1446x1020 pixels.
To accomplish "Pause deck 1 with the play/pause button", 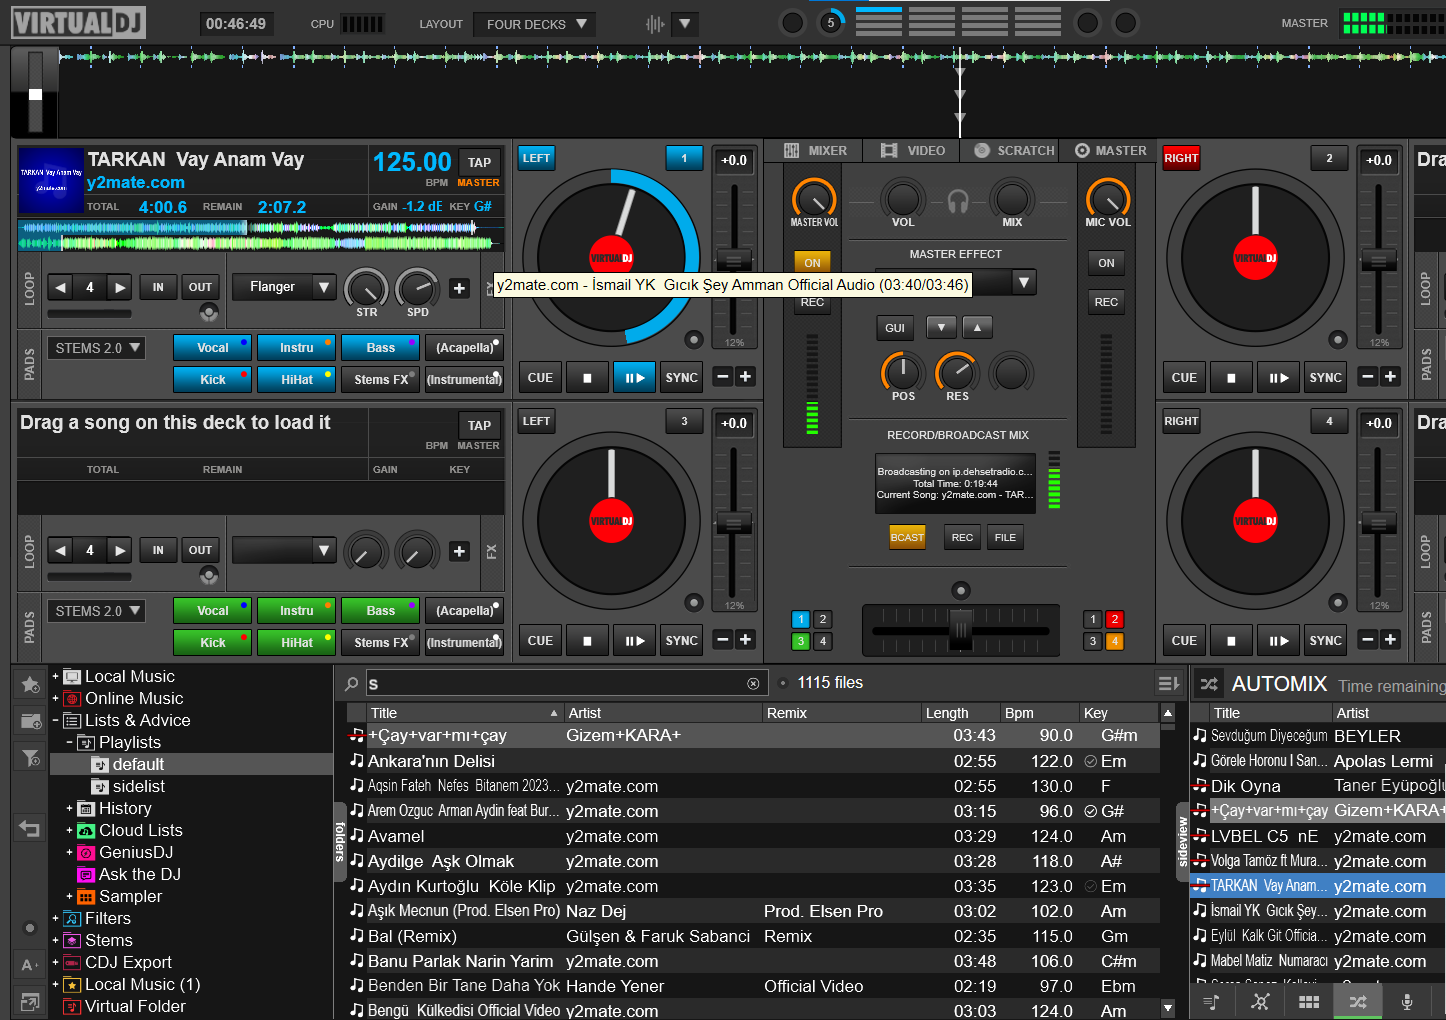I will click(x=635, y=378).
